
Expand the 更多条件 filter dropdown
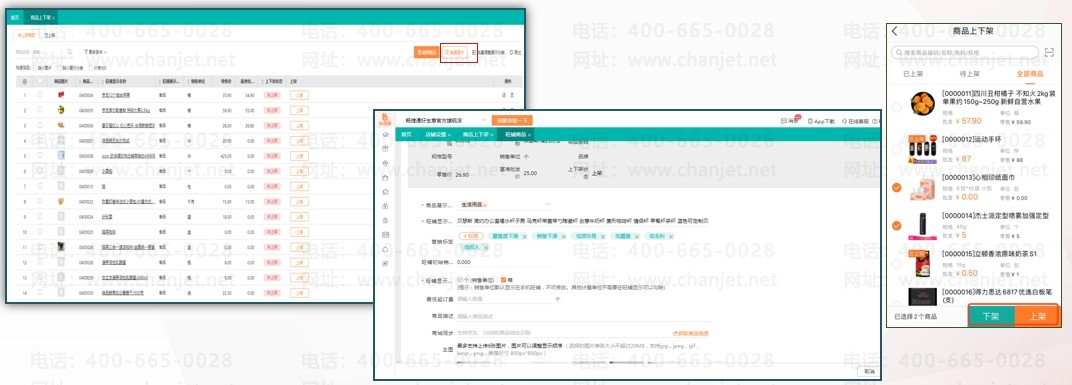(95, 51)
